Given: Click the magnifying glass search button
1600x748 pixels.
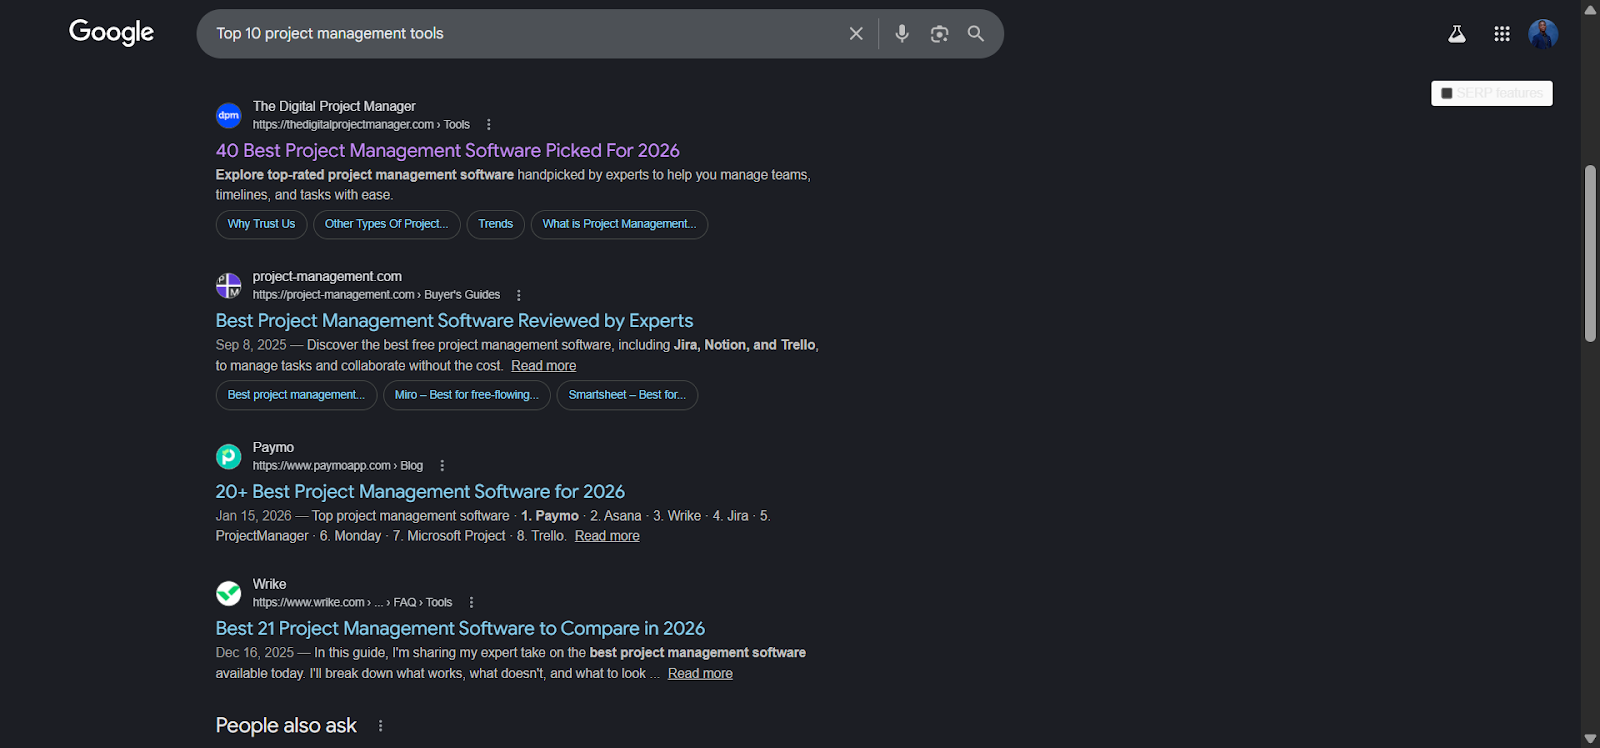Looking at the screenshot, I should click(976, 34).
